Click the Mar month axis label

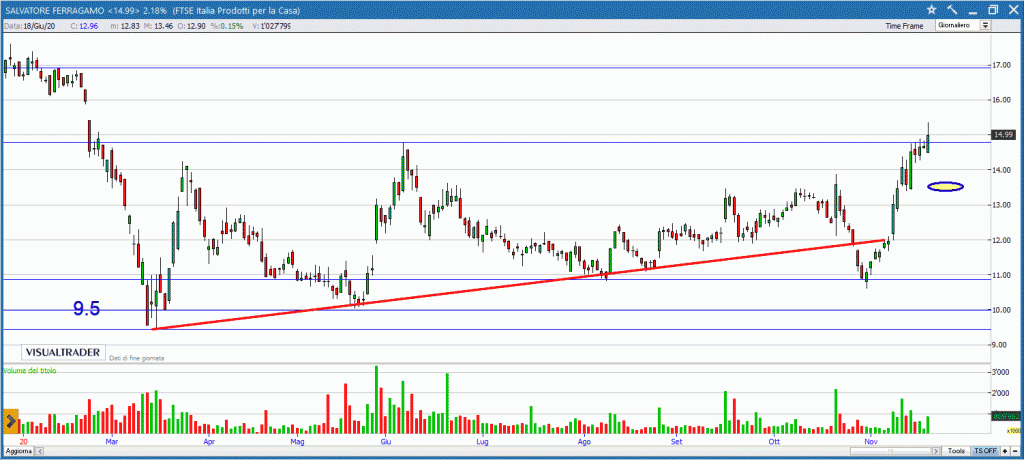[112, 442]
